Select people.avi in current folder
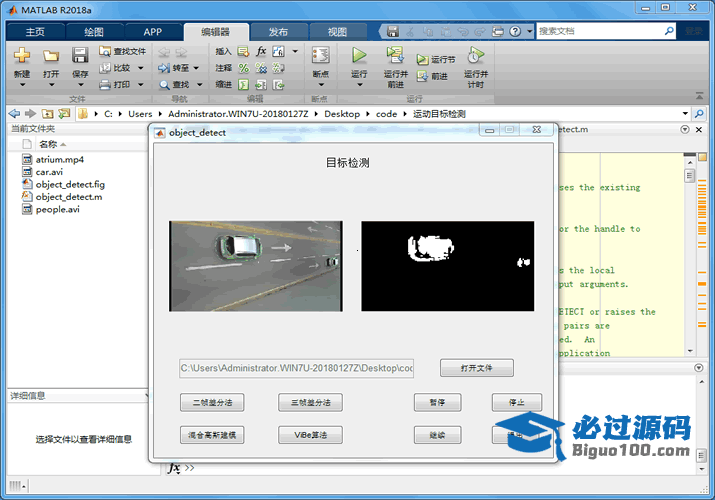The height and width of the screenshot is (500, 715). (57, 209)
